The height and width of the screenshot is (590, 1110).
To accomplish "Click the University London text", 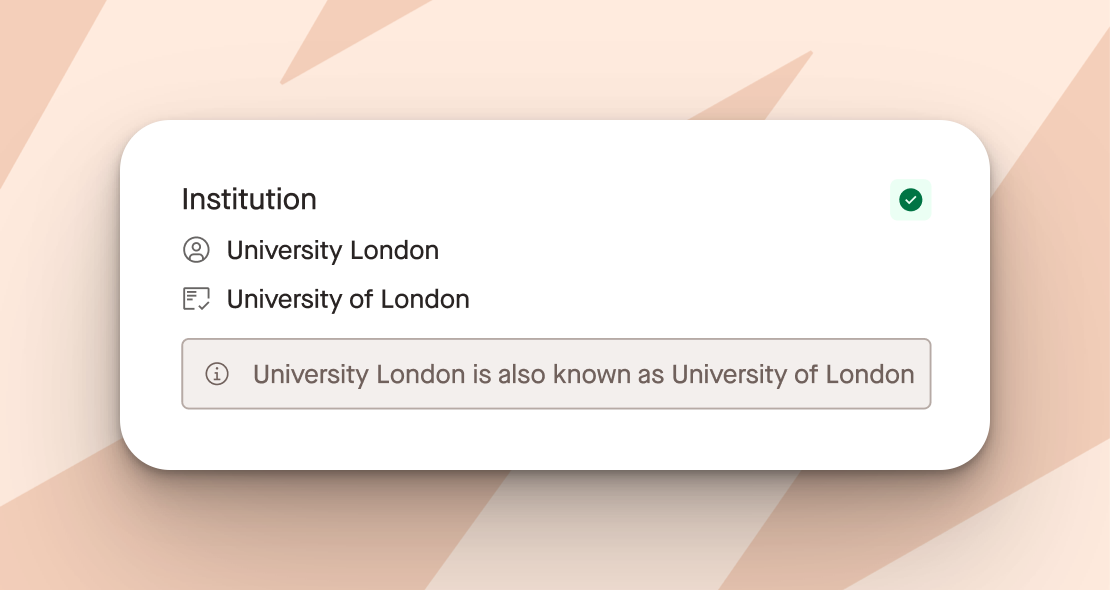I will click(x=333, y=250).
